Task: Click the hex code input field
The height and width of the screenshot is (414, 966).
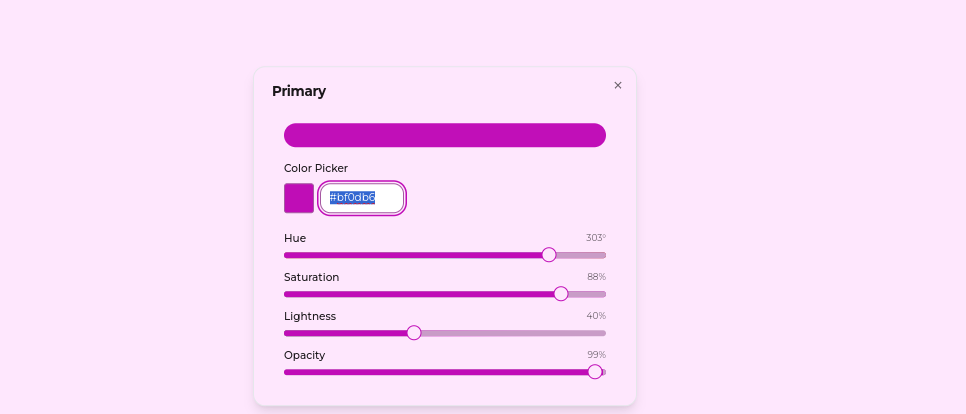Action: 362,198
